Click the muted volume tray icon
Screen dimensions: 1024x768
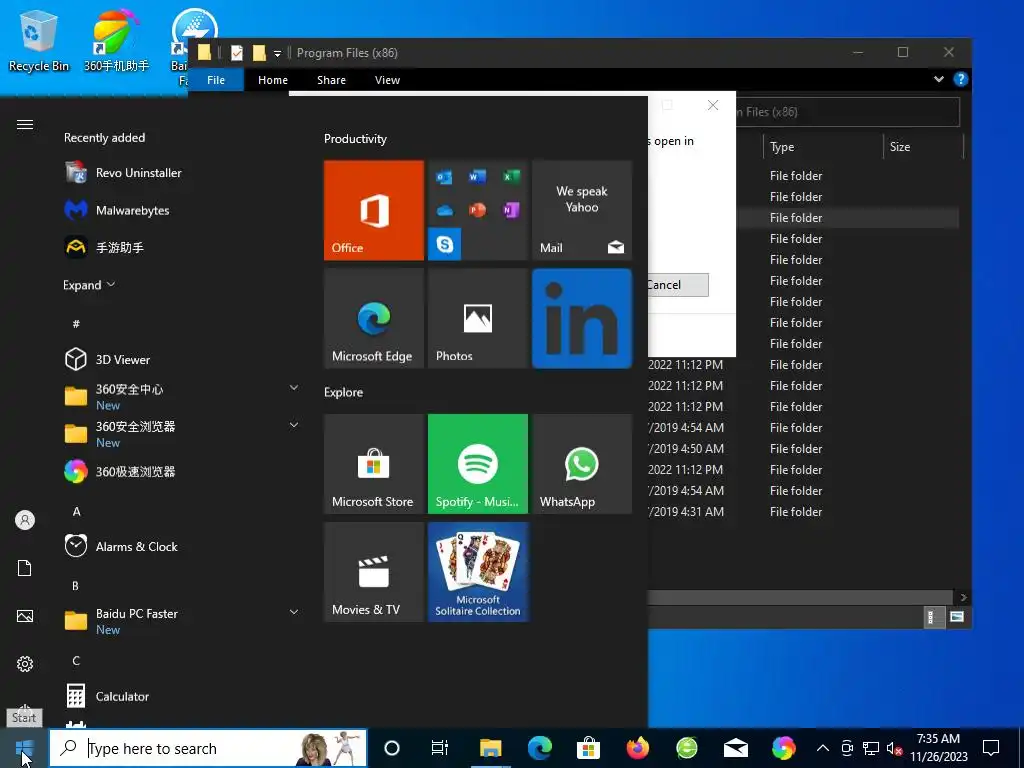pos(895,748)
